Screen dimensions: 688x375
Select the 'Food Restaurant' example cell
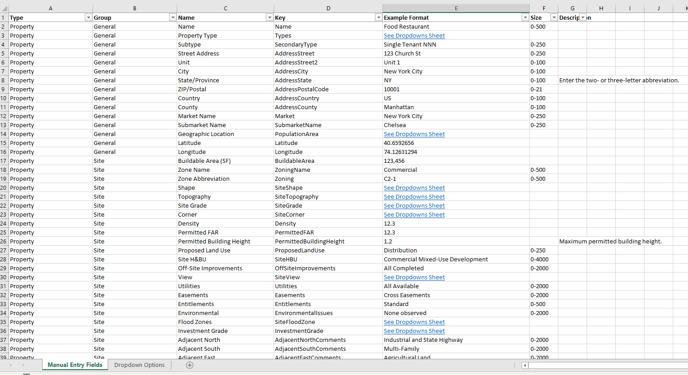pyautogui.click(x=456, y=27)
